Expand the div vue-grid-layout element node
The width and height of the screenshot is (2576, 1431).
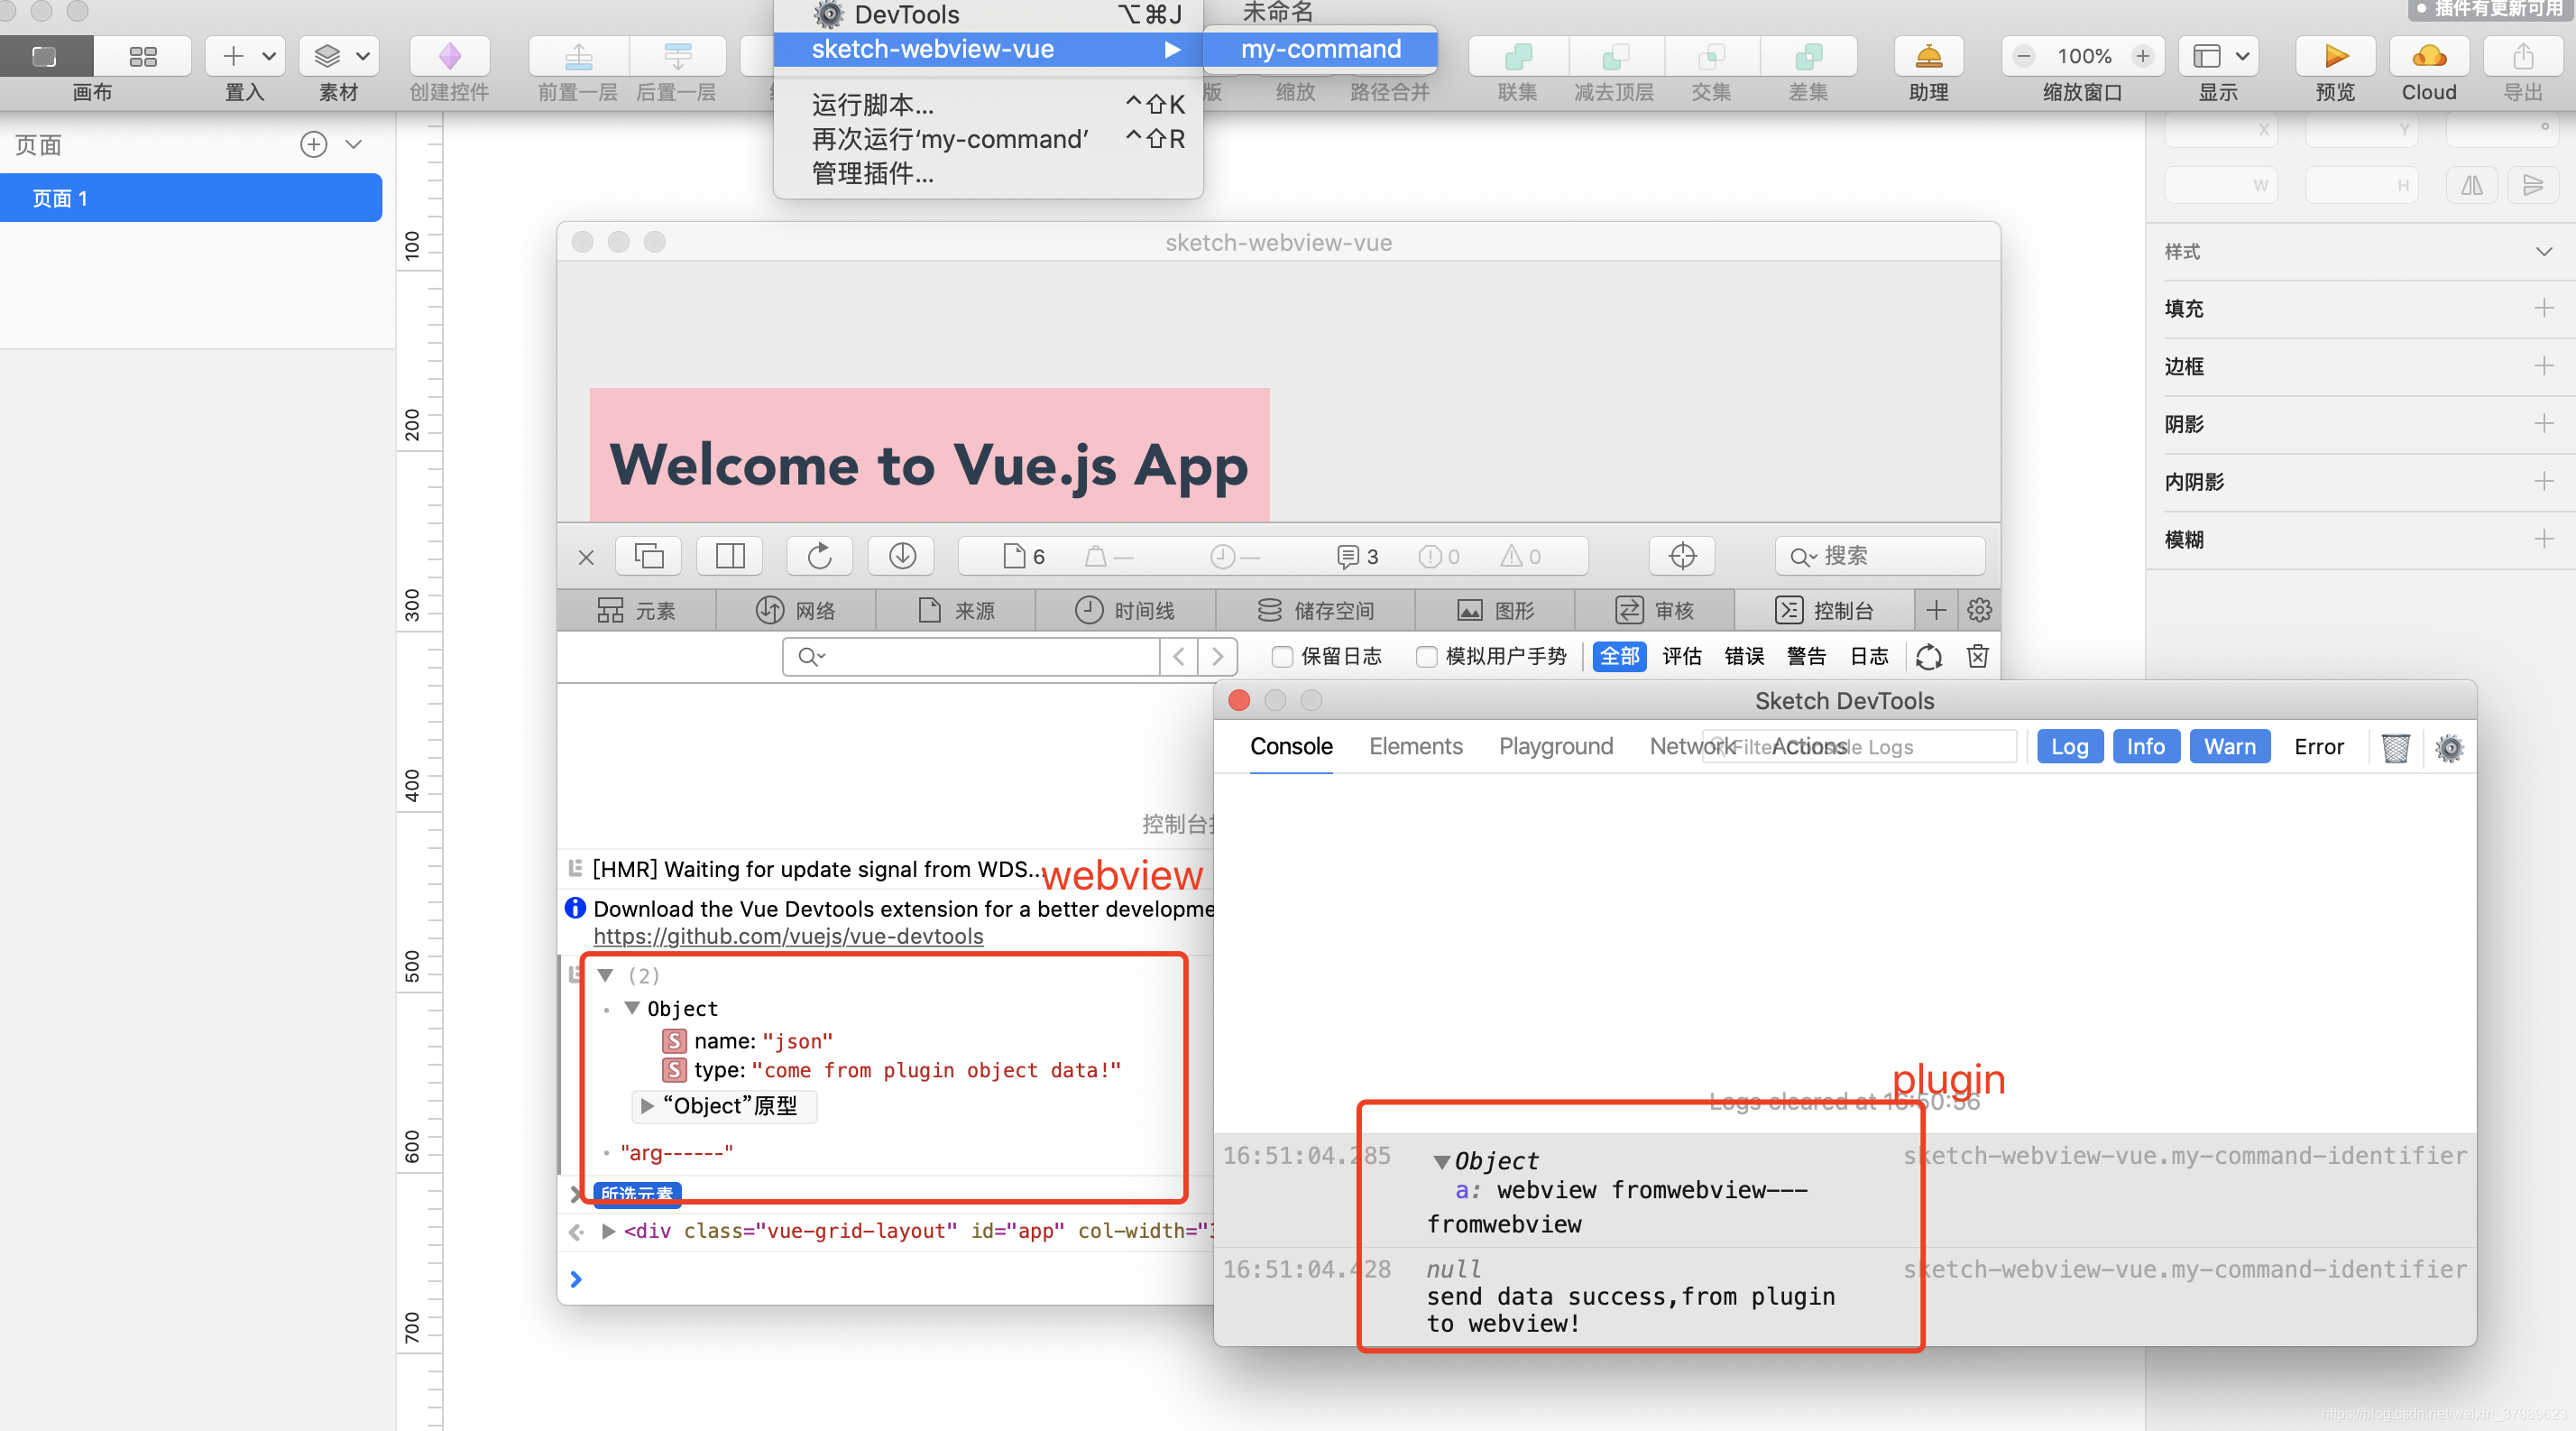click(x=608, y=1231)
